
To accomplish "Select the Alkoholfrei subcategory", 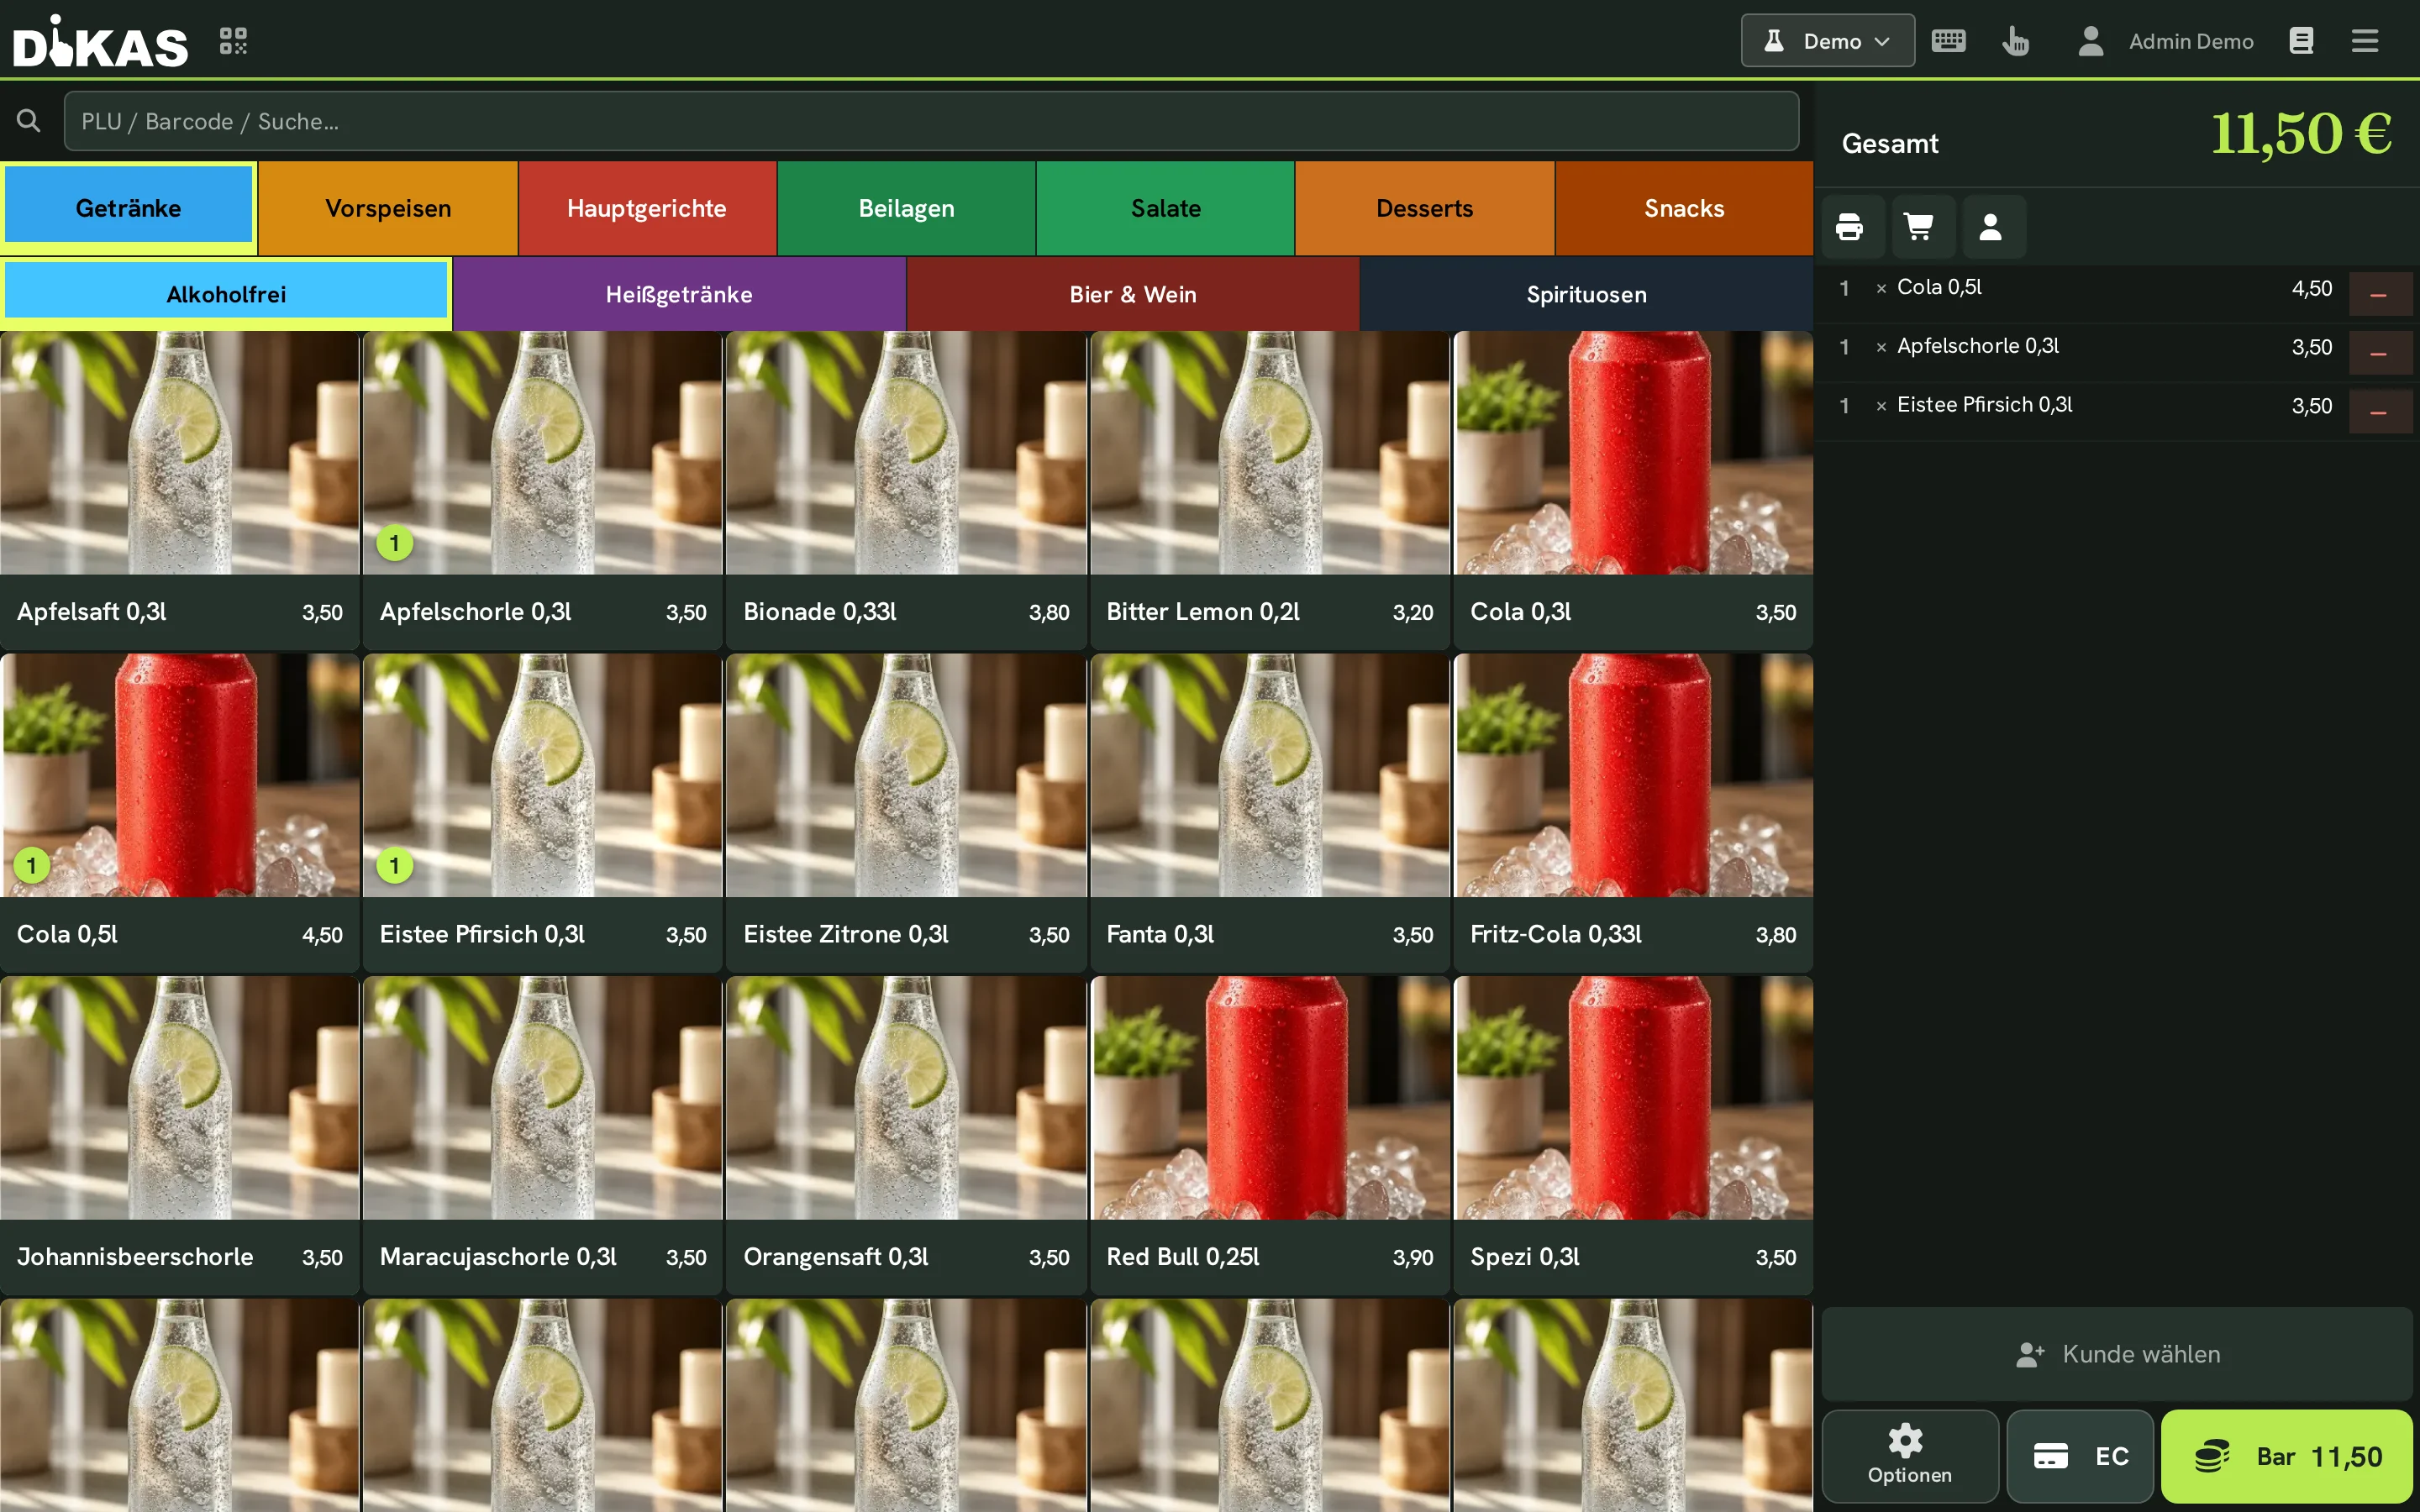I will [x=226, y=294].
